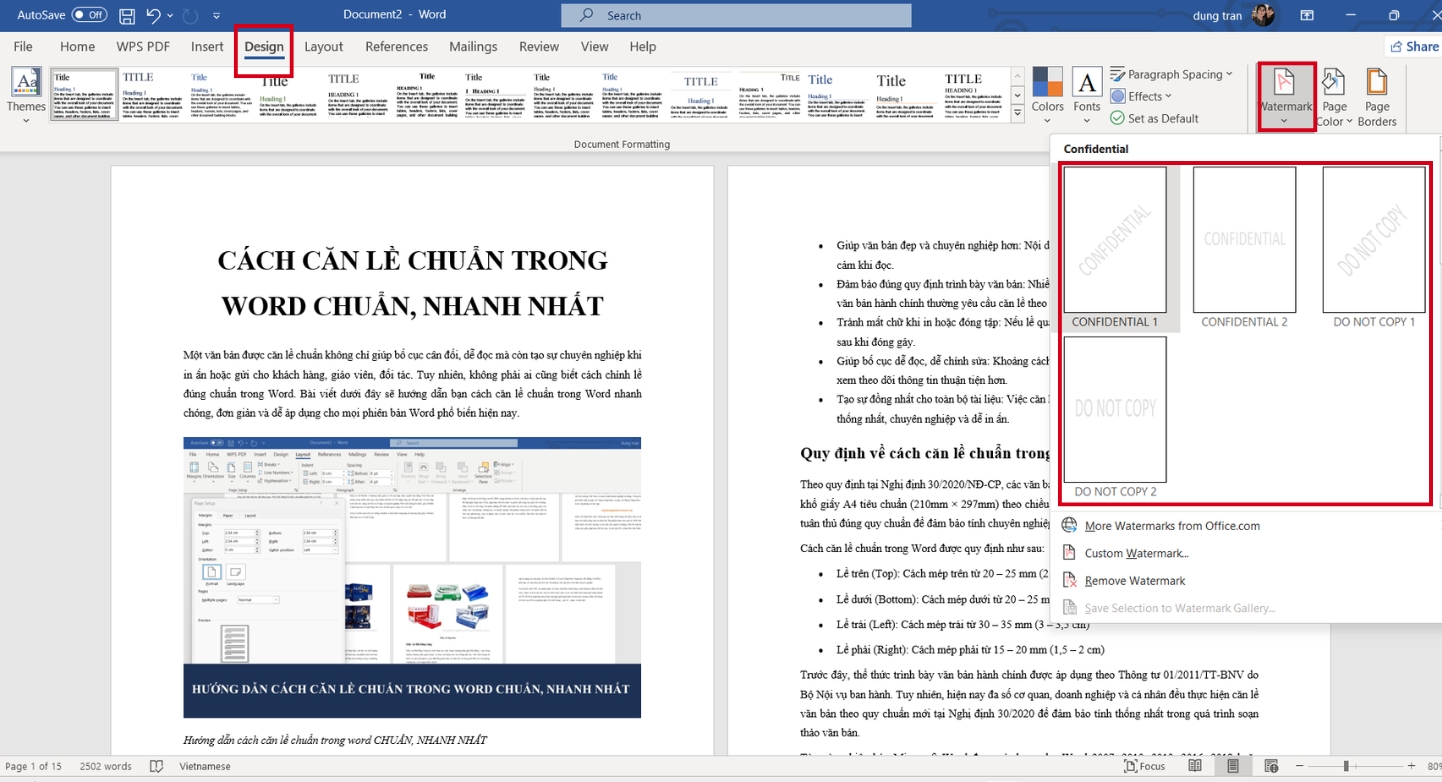This screenshot has width=1442, height=782.
Task: Go to the Review tab
Action: pos(539,46)
